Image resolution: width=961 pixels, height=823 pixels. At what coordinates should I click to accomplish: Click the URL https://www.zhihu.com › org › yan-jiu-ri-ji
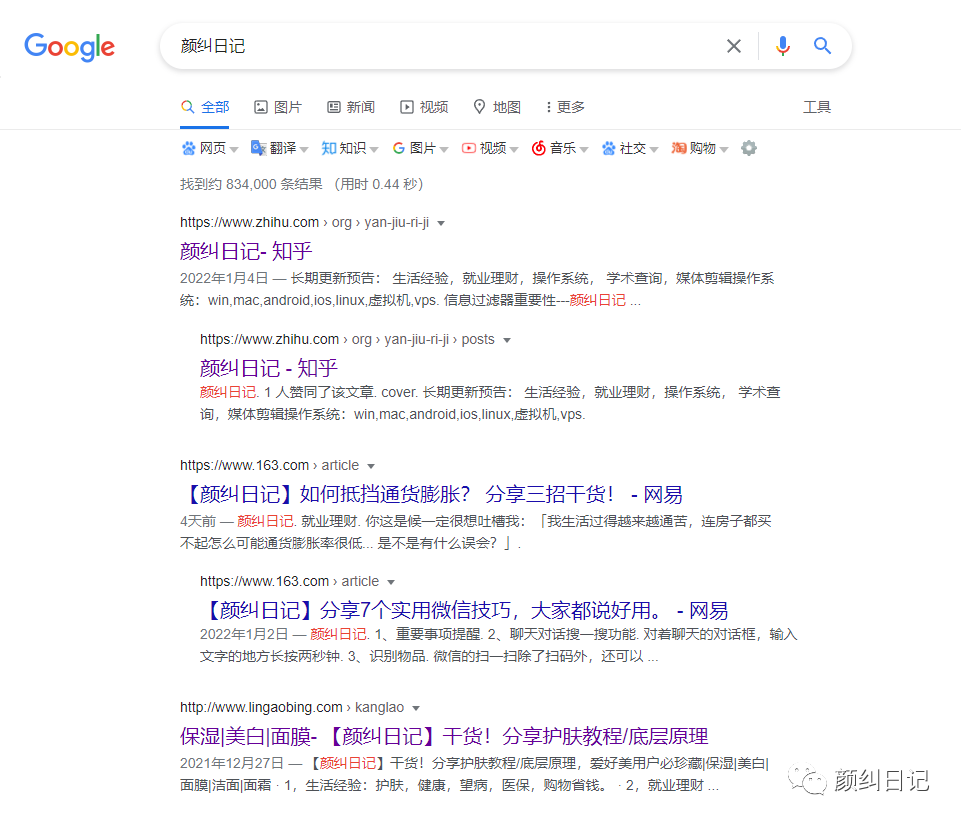(x=305, y=222)
